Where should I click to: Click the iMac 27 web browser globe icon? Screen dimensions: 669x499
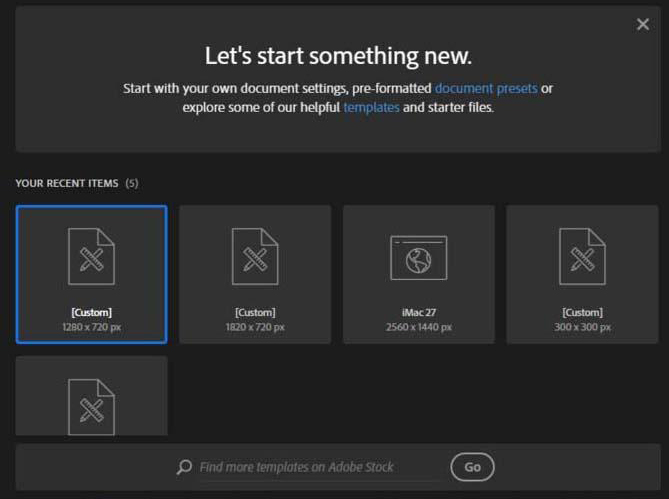click(419, 258)
